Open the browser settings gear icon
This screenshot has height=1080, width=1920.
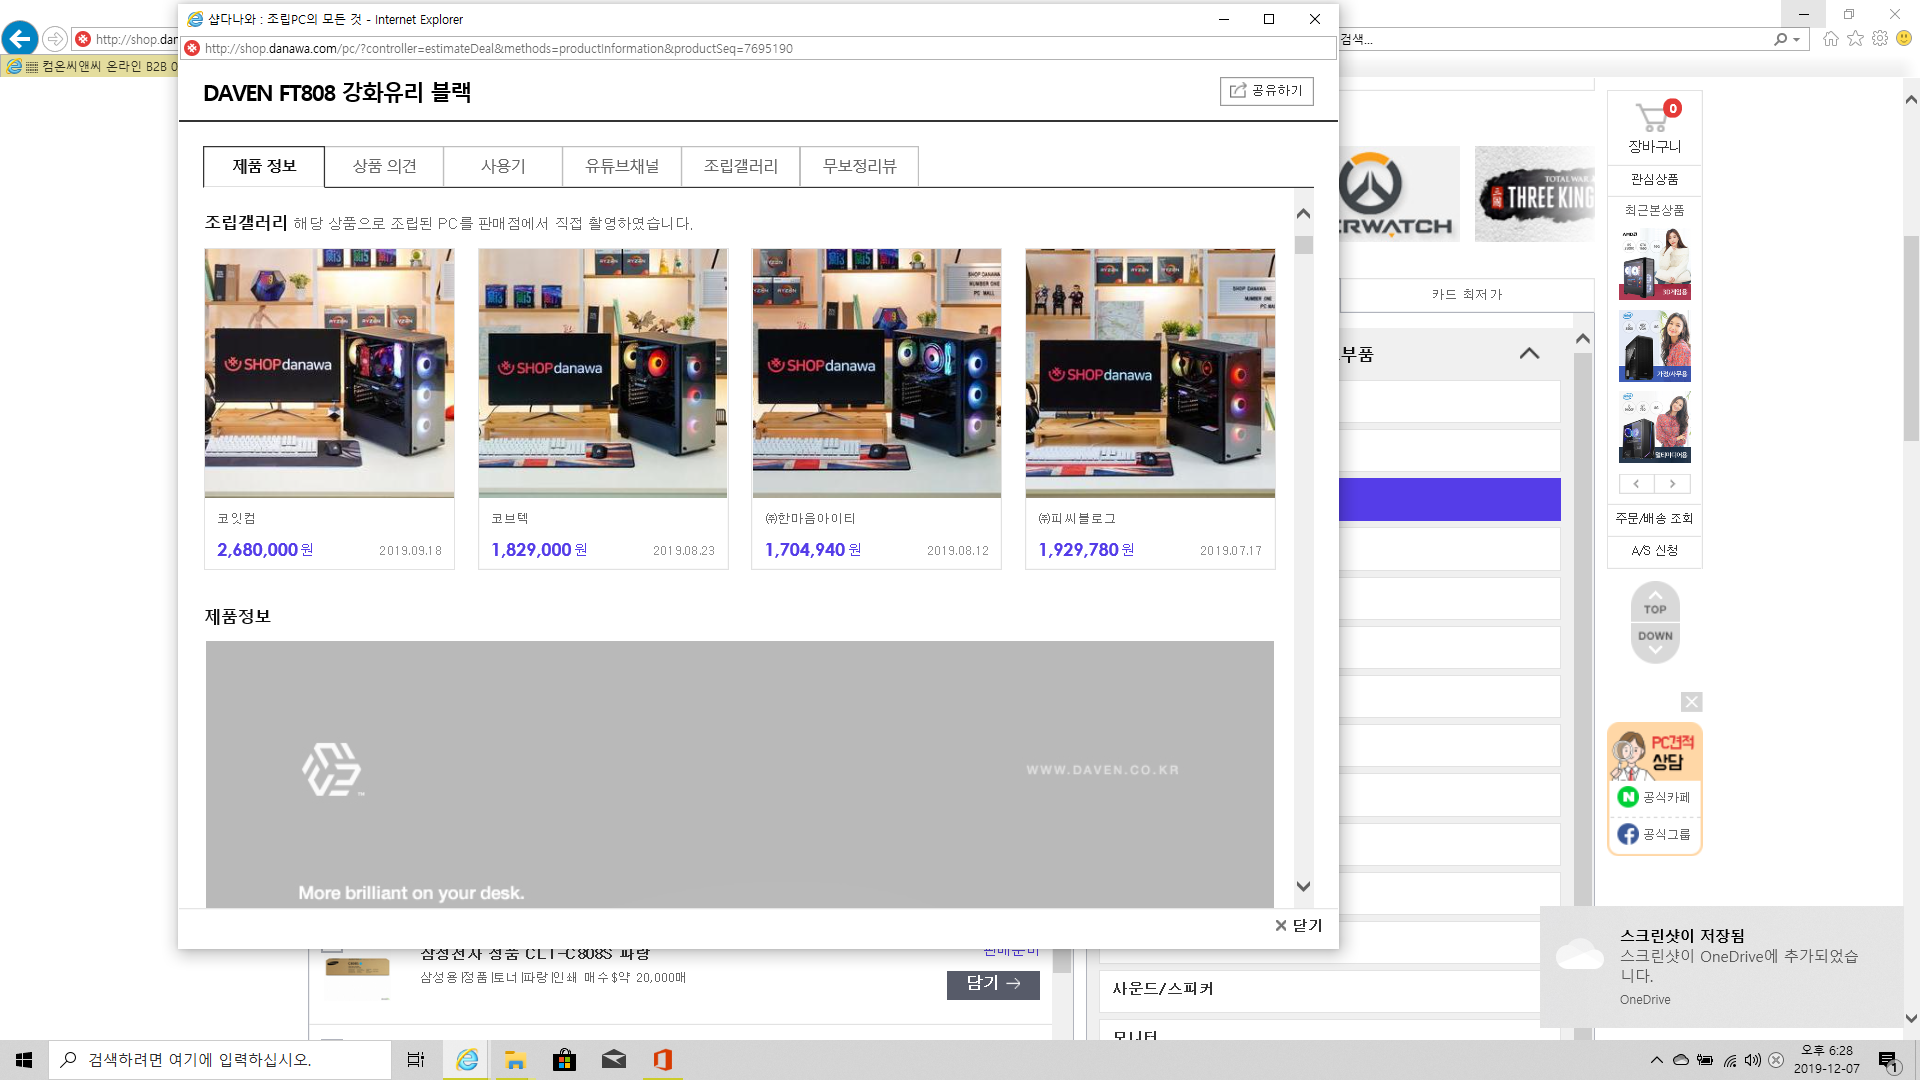coord(1880,39)
